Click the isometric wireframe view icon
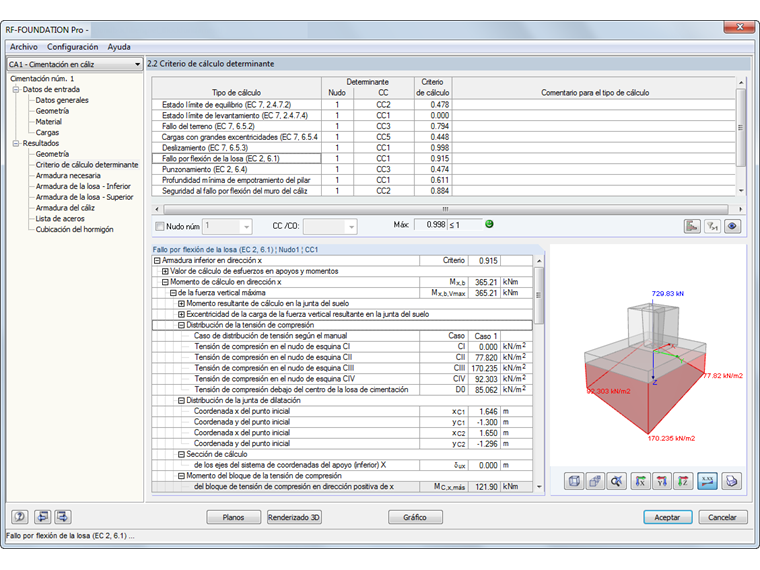The image size is (760, 570). pyautogui.click(x=574, y=481)
